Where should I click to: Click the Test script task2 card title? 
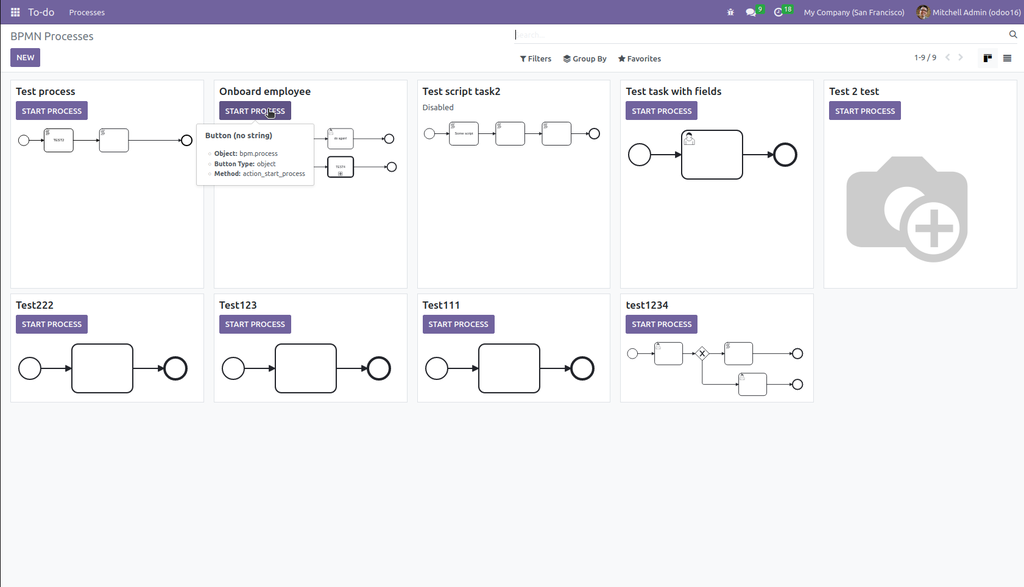point(461,91)
